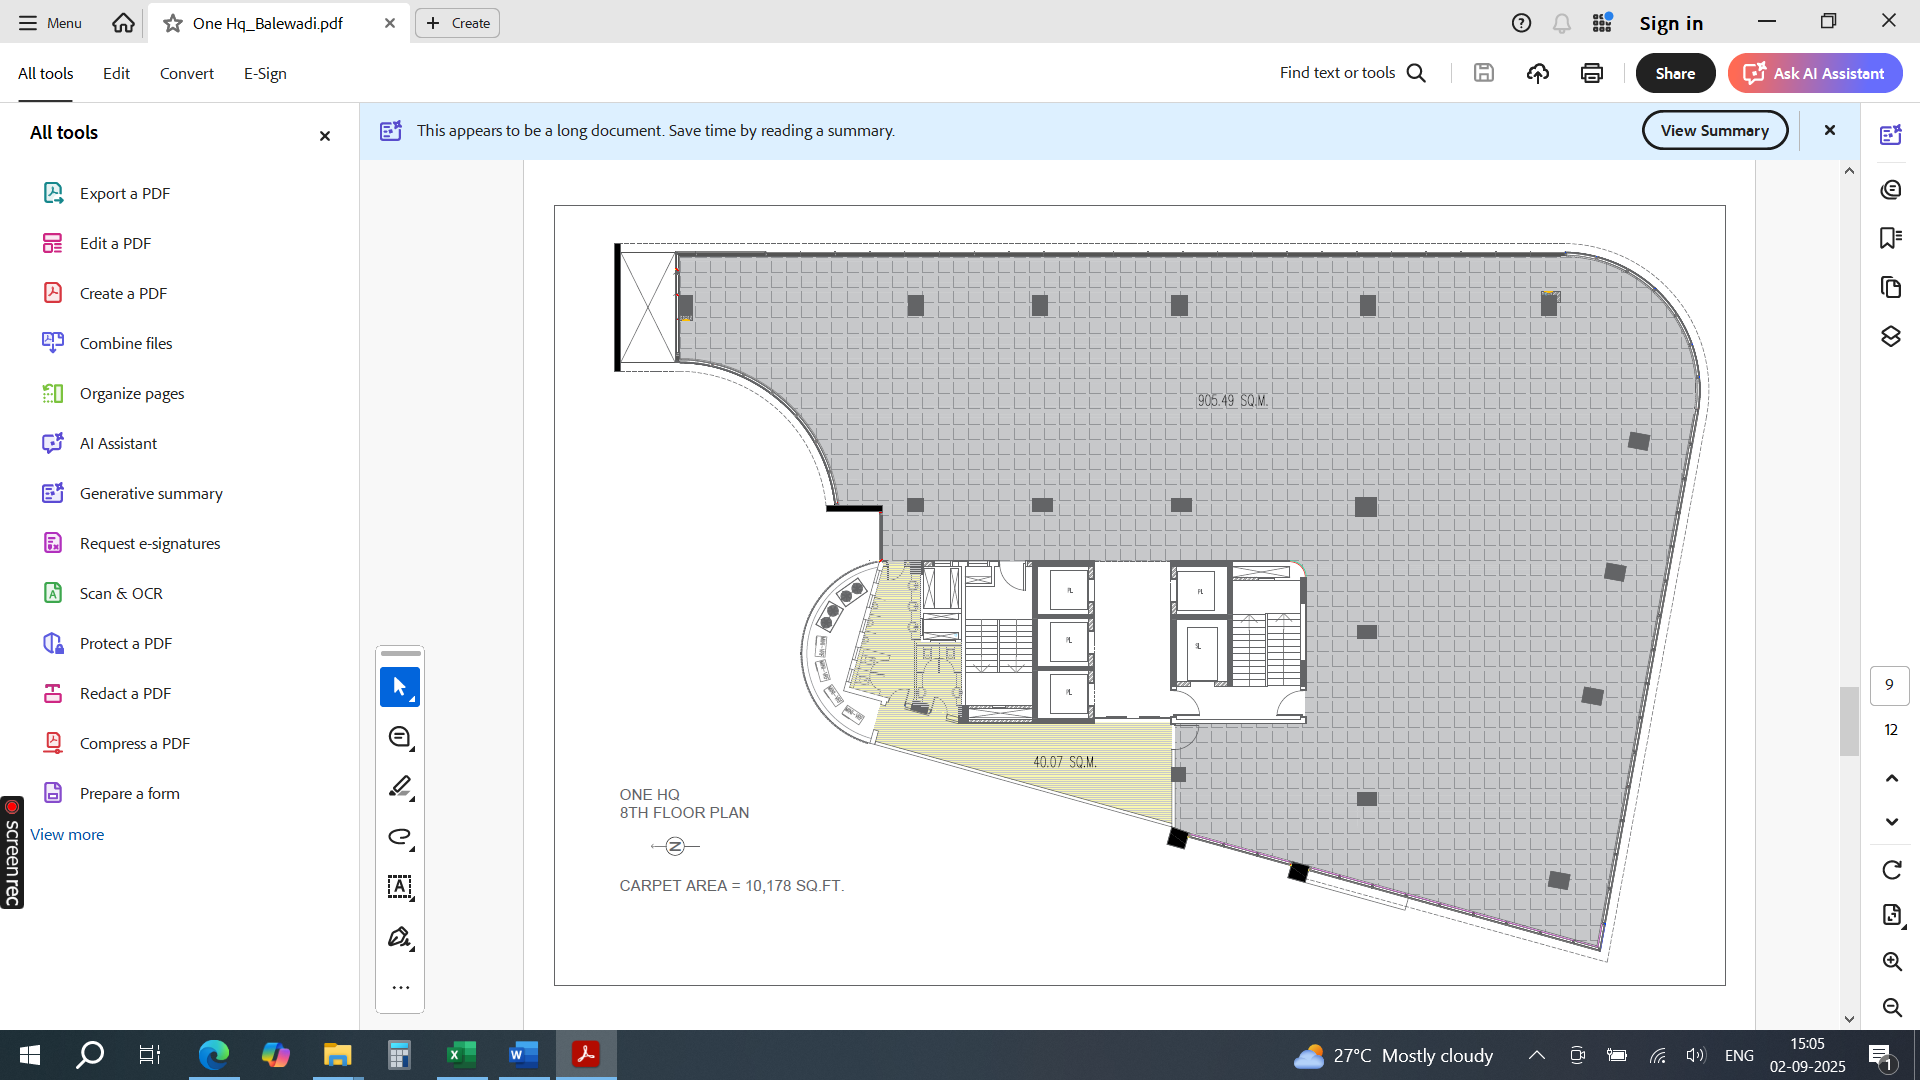This screenshot has width=1920, height=1080.
Task: Go to next page down chevron
Action: coord(1891,822)
